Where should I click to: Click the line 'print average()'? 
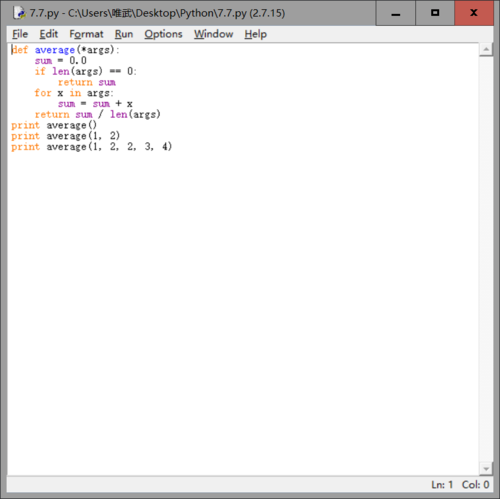point(54,125)
